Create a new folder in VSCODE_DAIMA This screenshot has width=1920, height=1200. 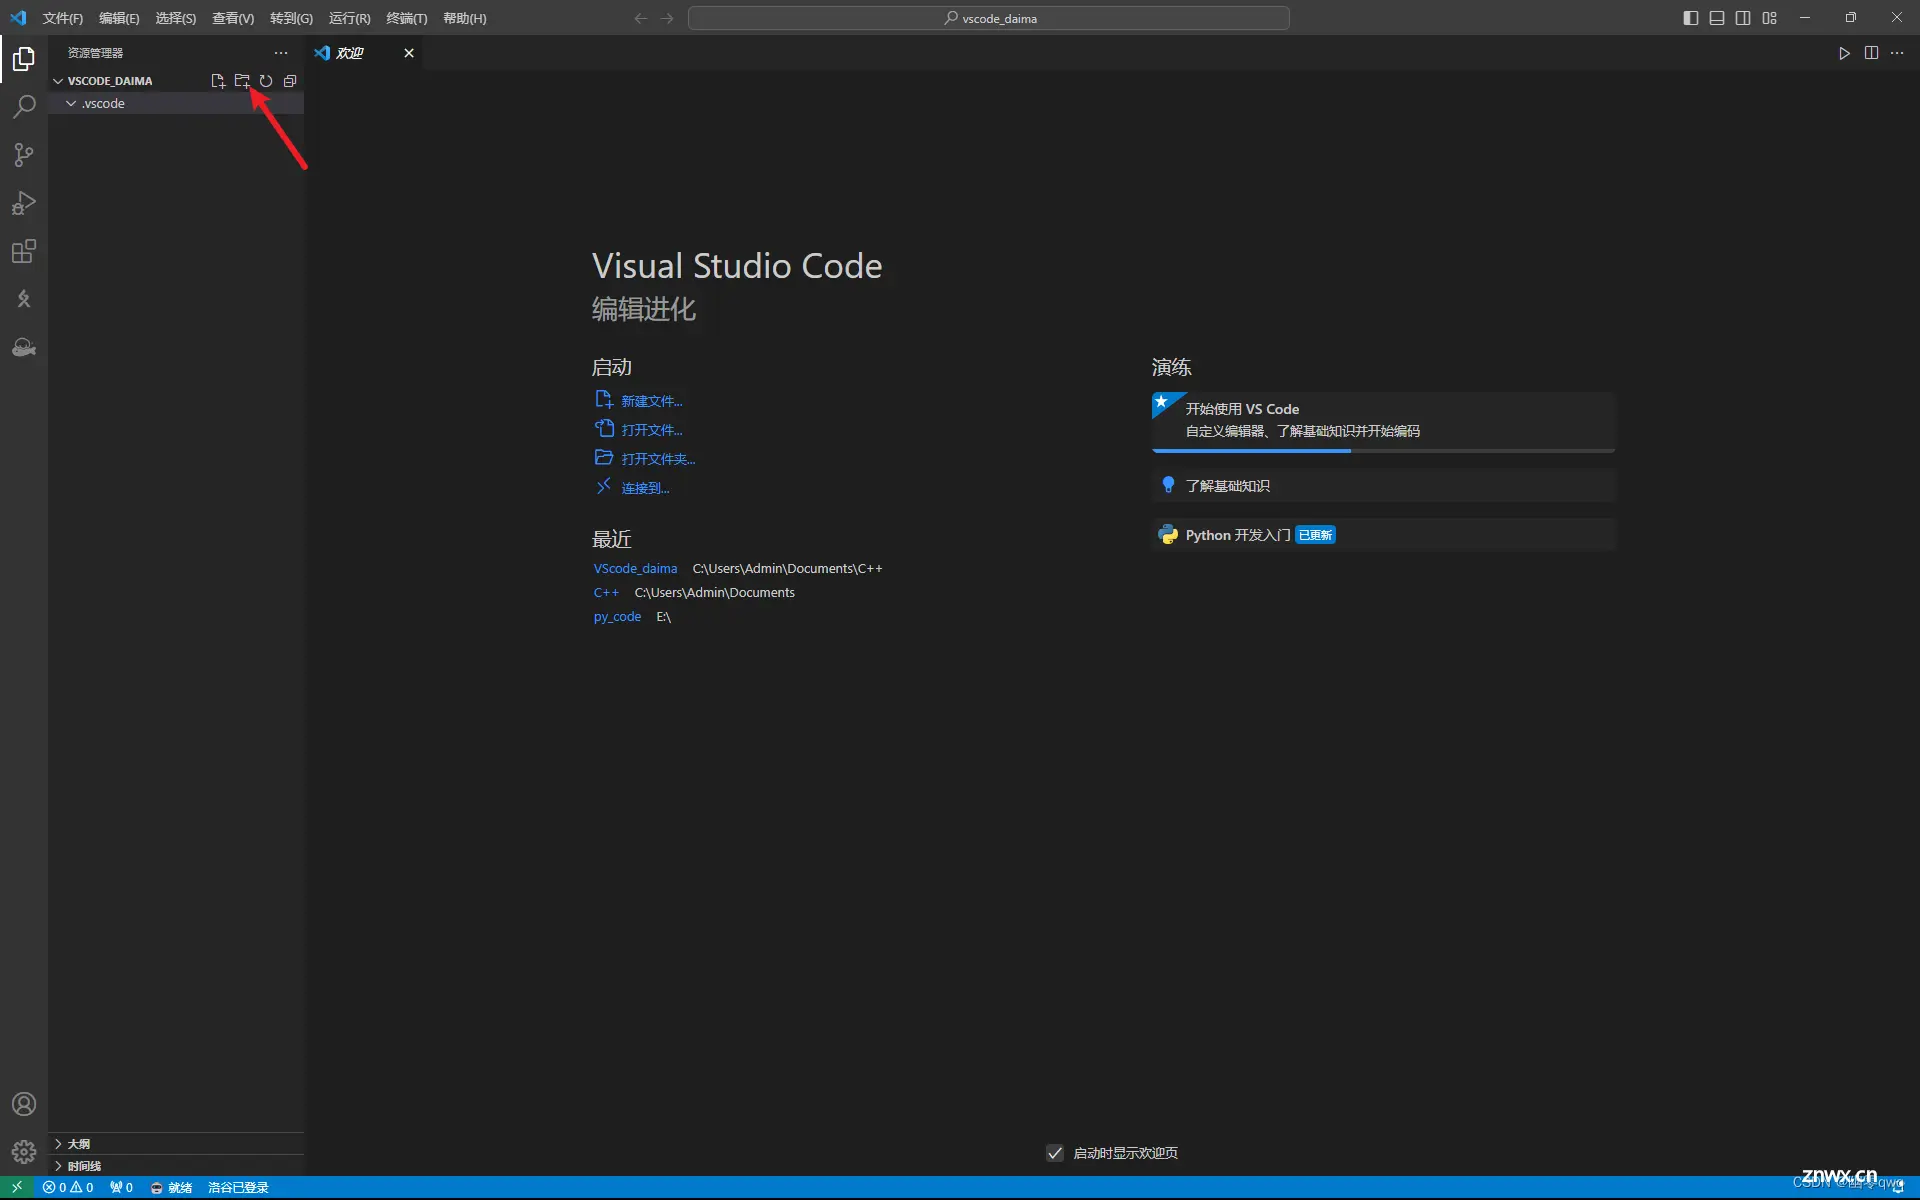(242, 81)
